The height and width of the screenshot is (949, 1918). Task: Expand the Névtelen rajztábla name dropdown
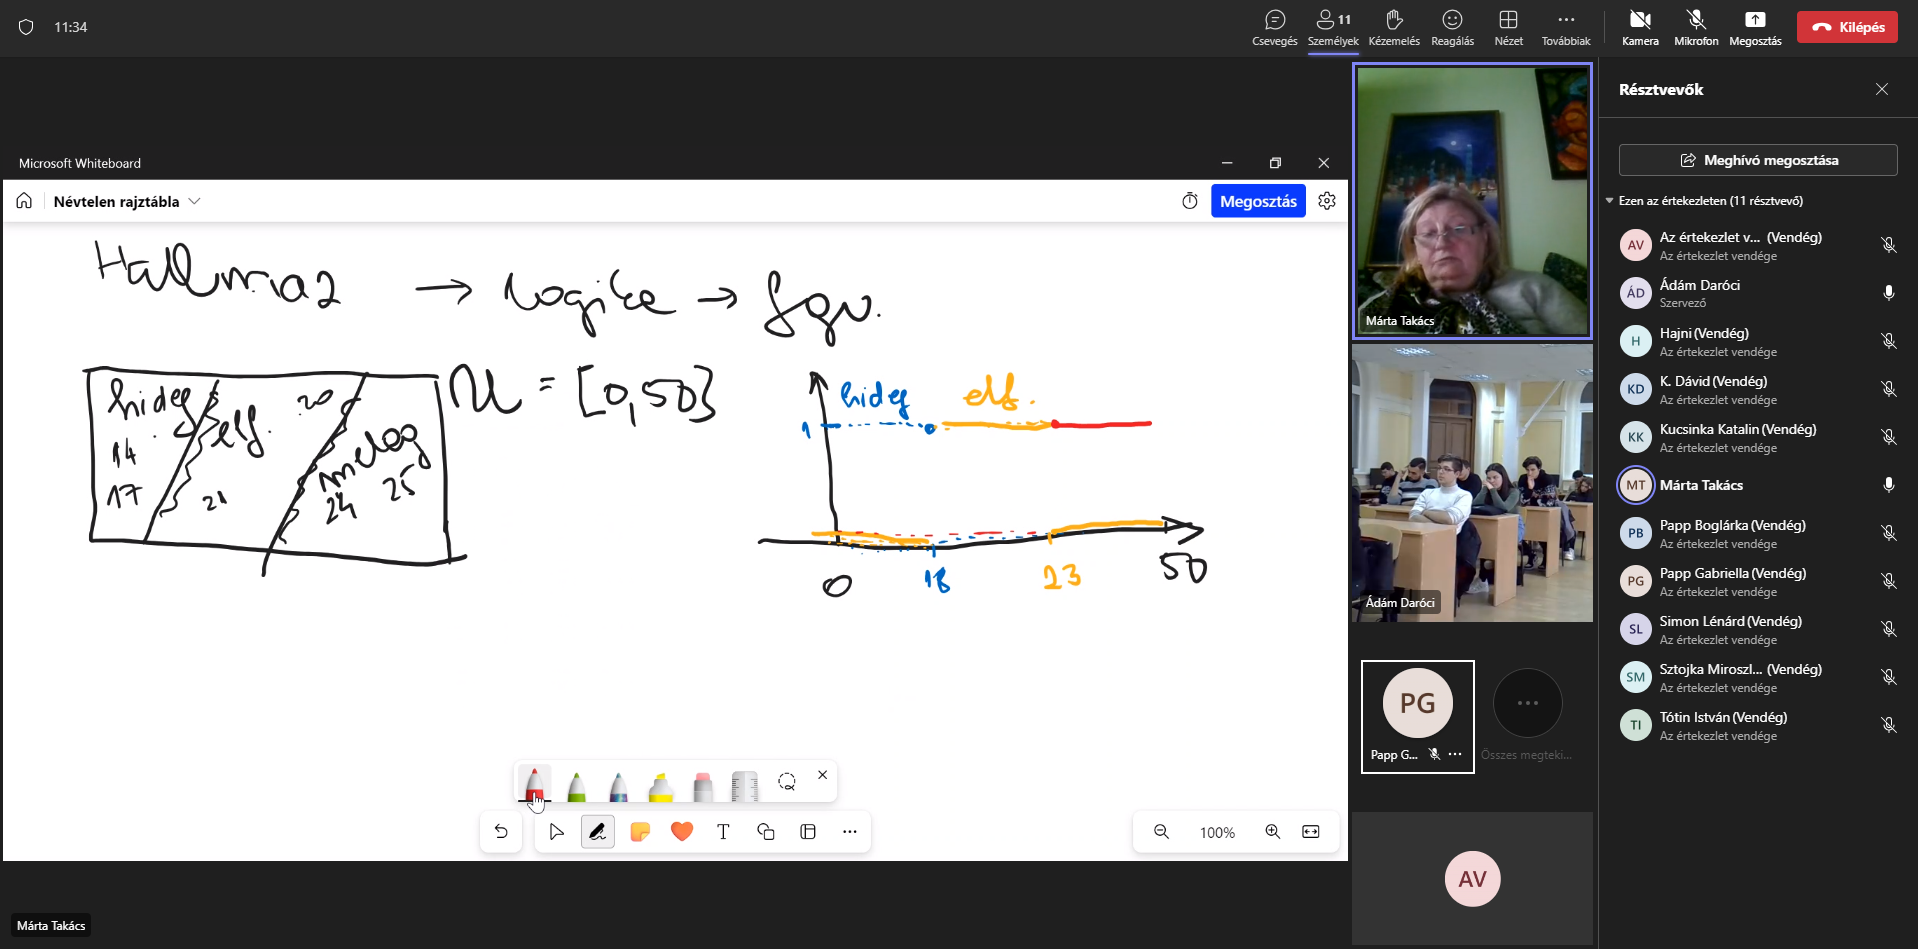195,201
